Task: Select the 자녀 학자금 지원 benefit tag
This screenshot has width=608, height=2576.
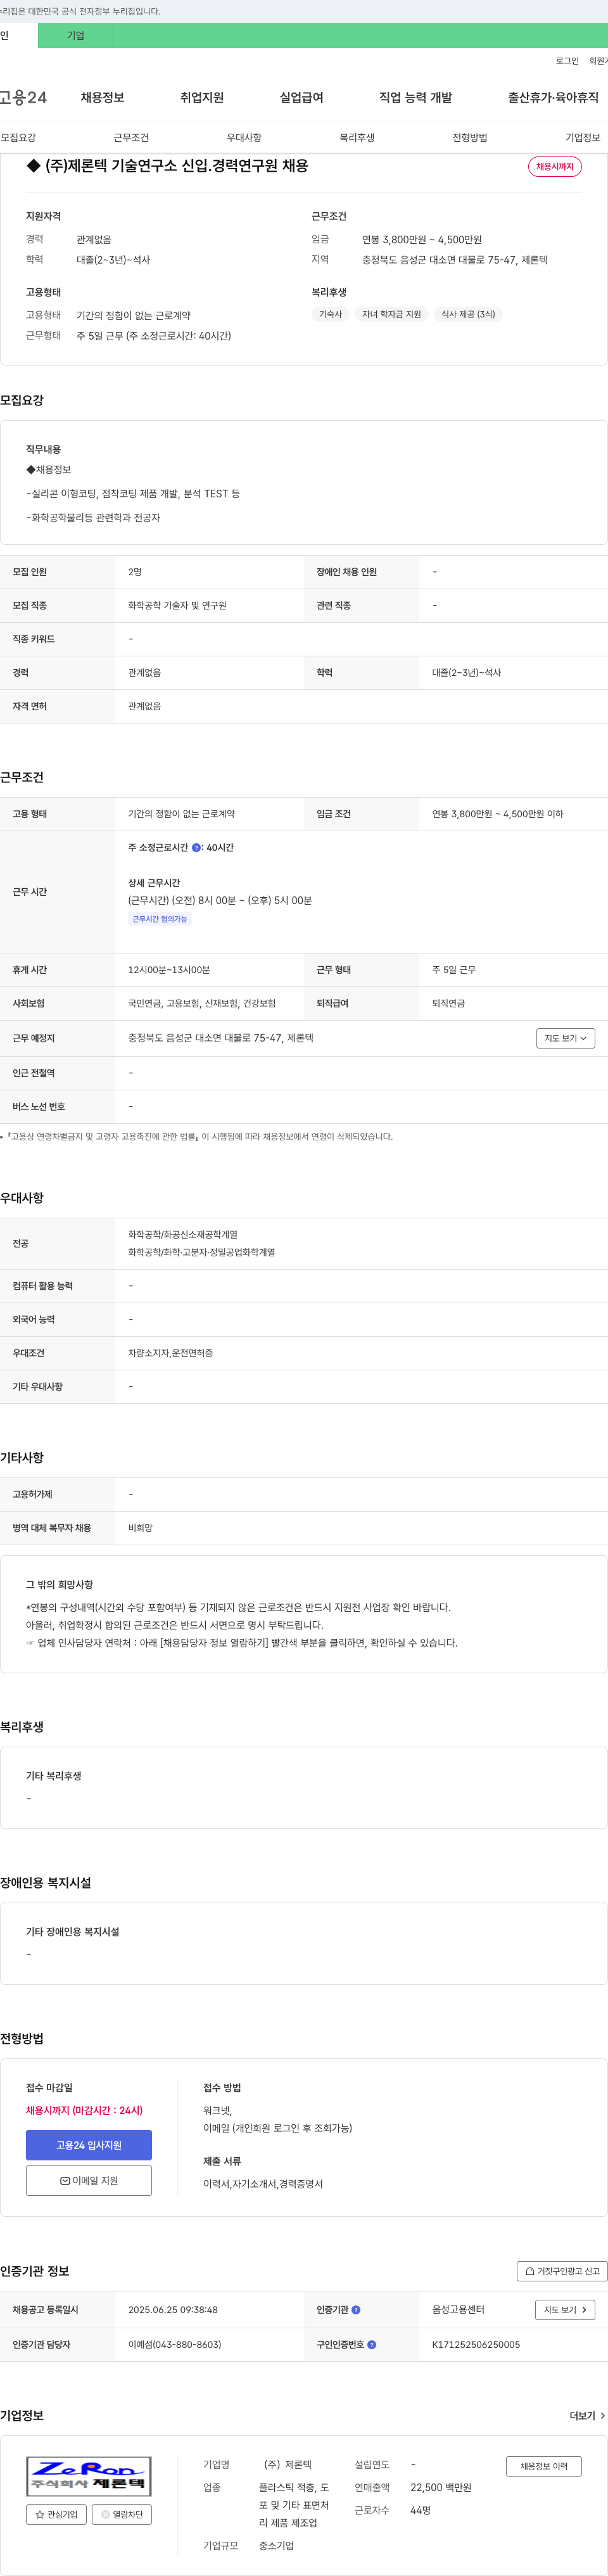Action: (391, 314)
